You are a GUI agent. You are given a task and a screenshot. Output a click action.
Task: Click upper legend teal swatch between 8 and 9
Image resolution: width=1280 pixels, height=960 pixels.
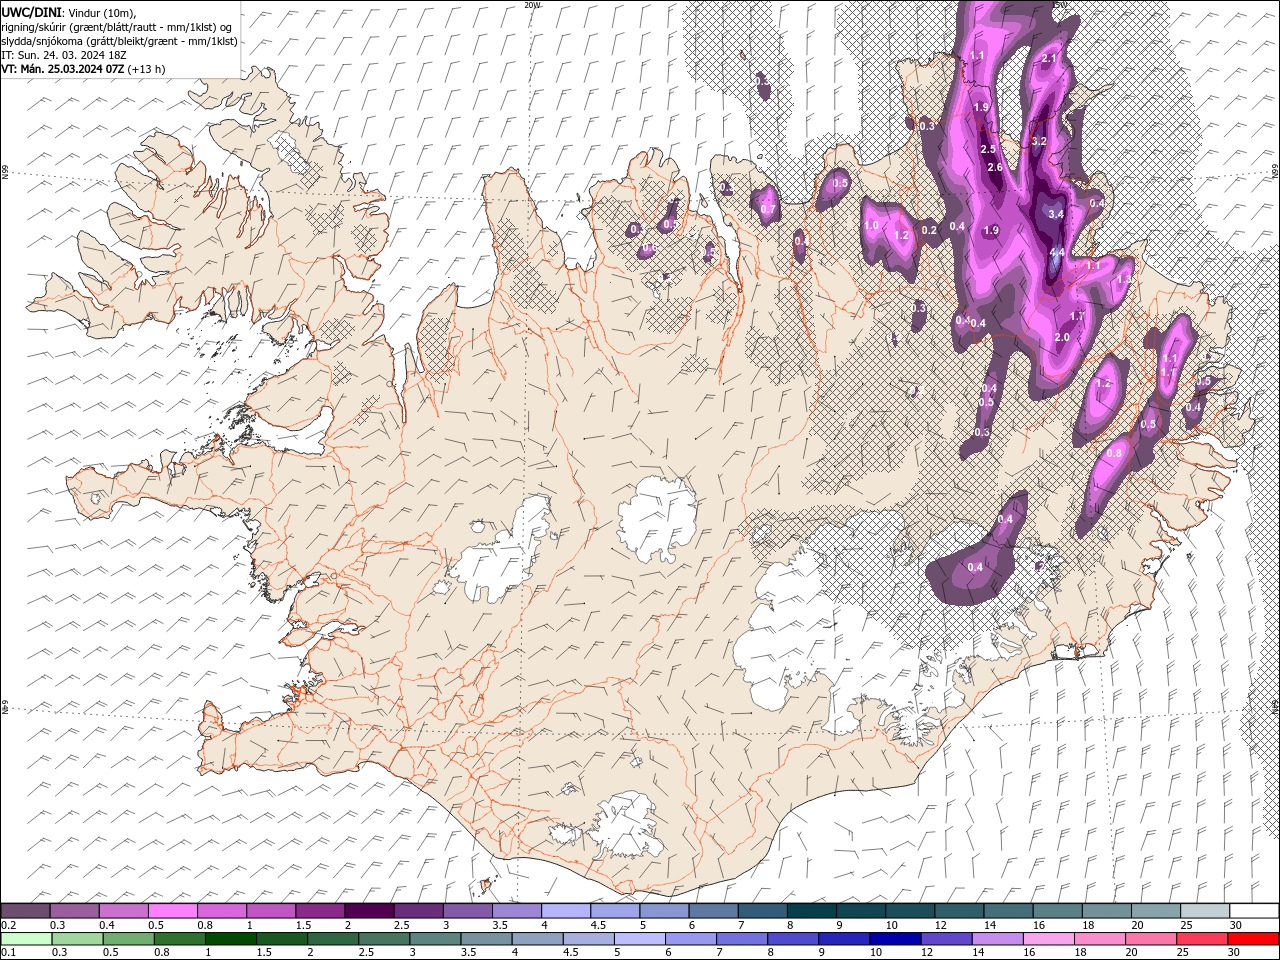pyautogui.click(x=811, y=911)
